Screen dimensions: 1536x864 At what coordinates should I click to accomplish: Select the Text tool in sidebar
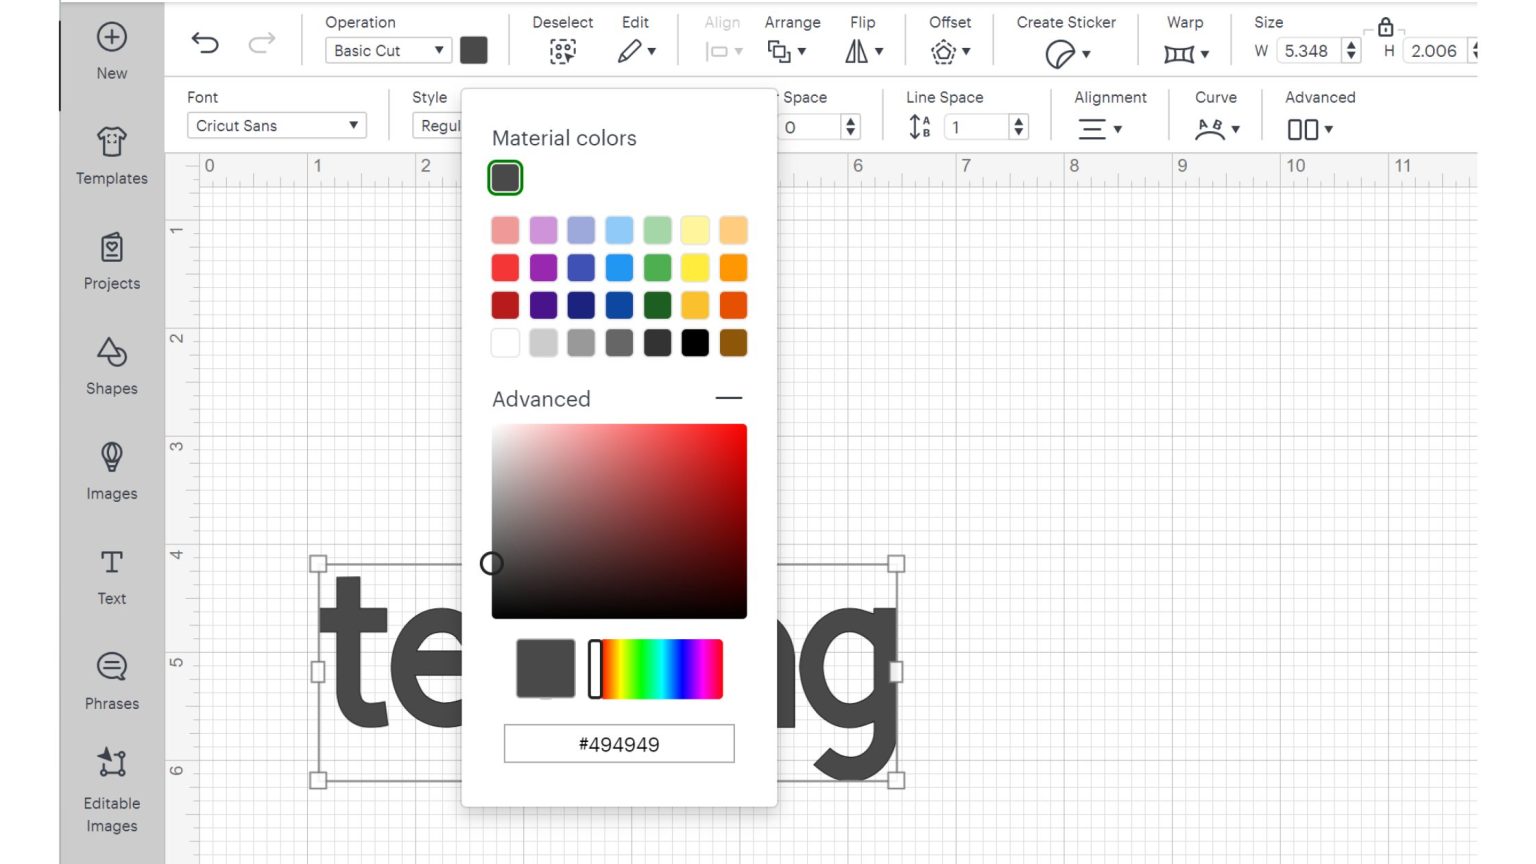click(112, 576)
